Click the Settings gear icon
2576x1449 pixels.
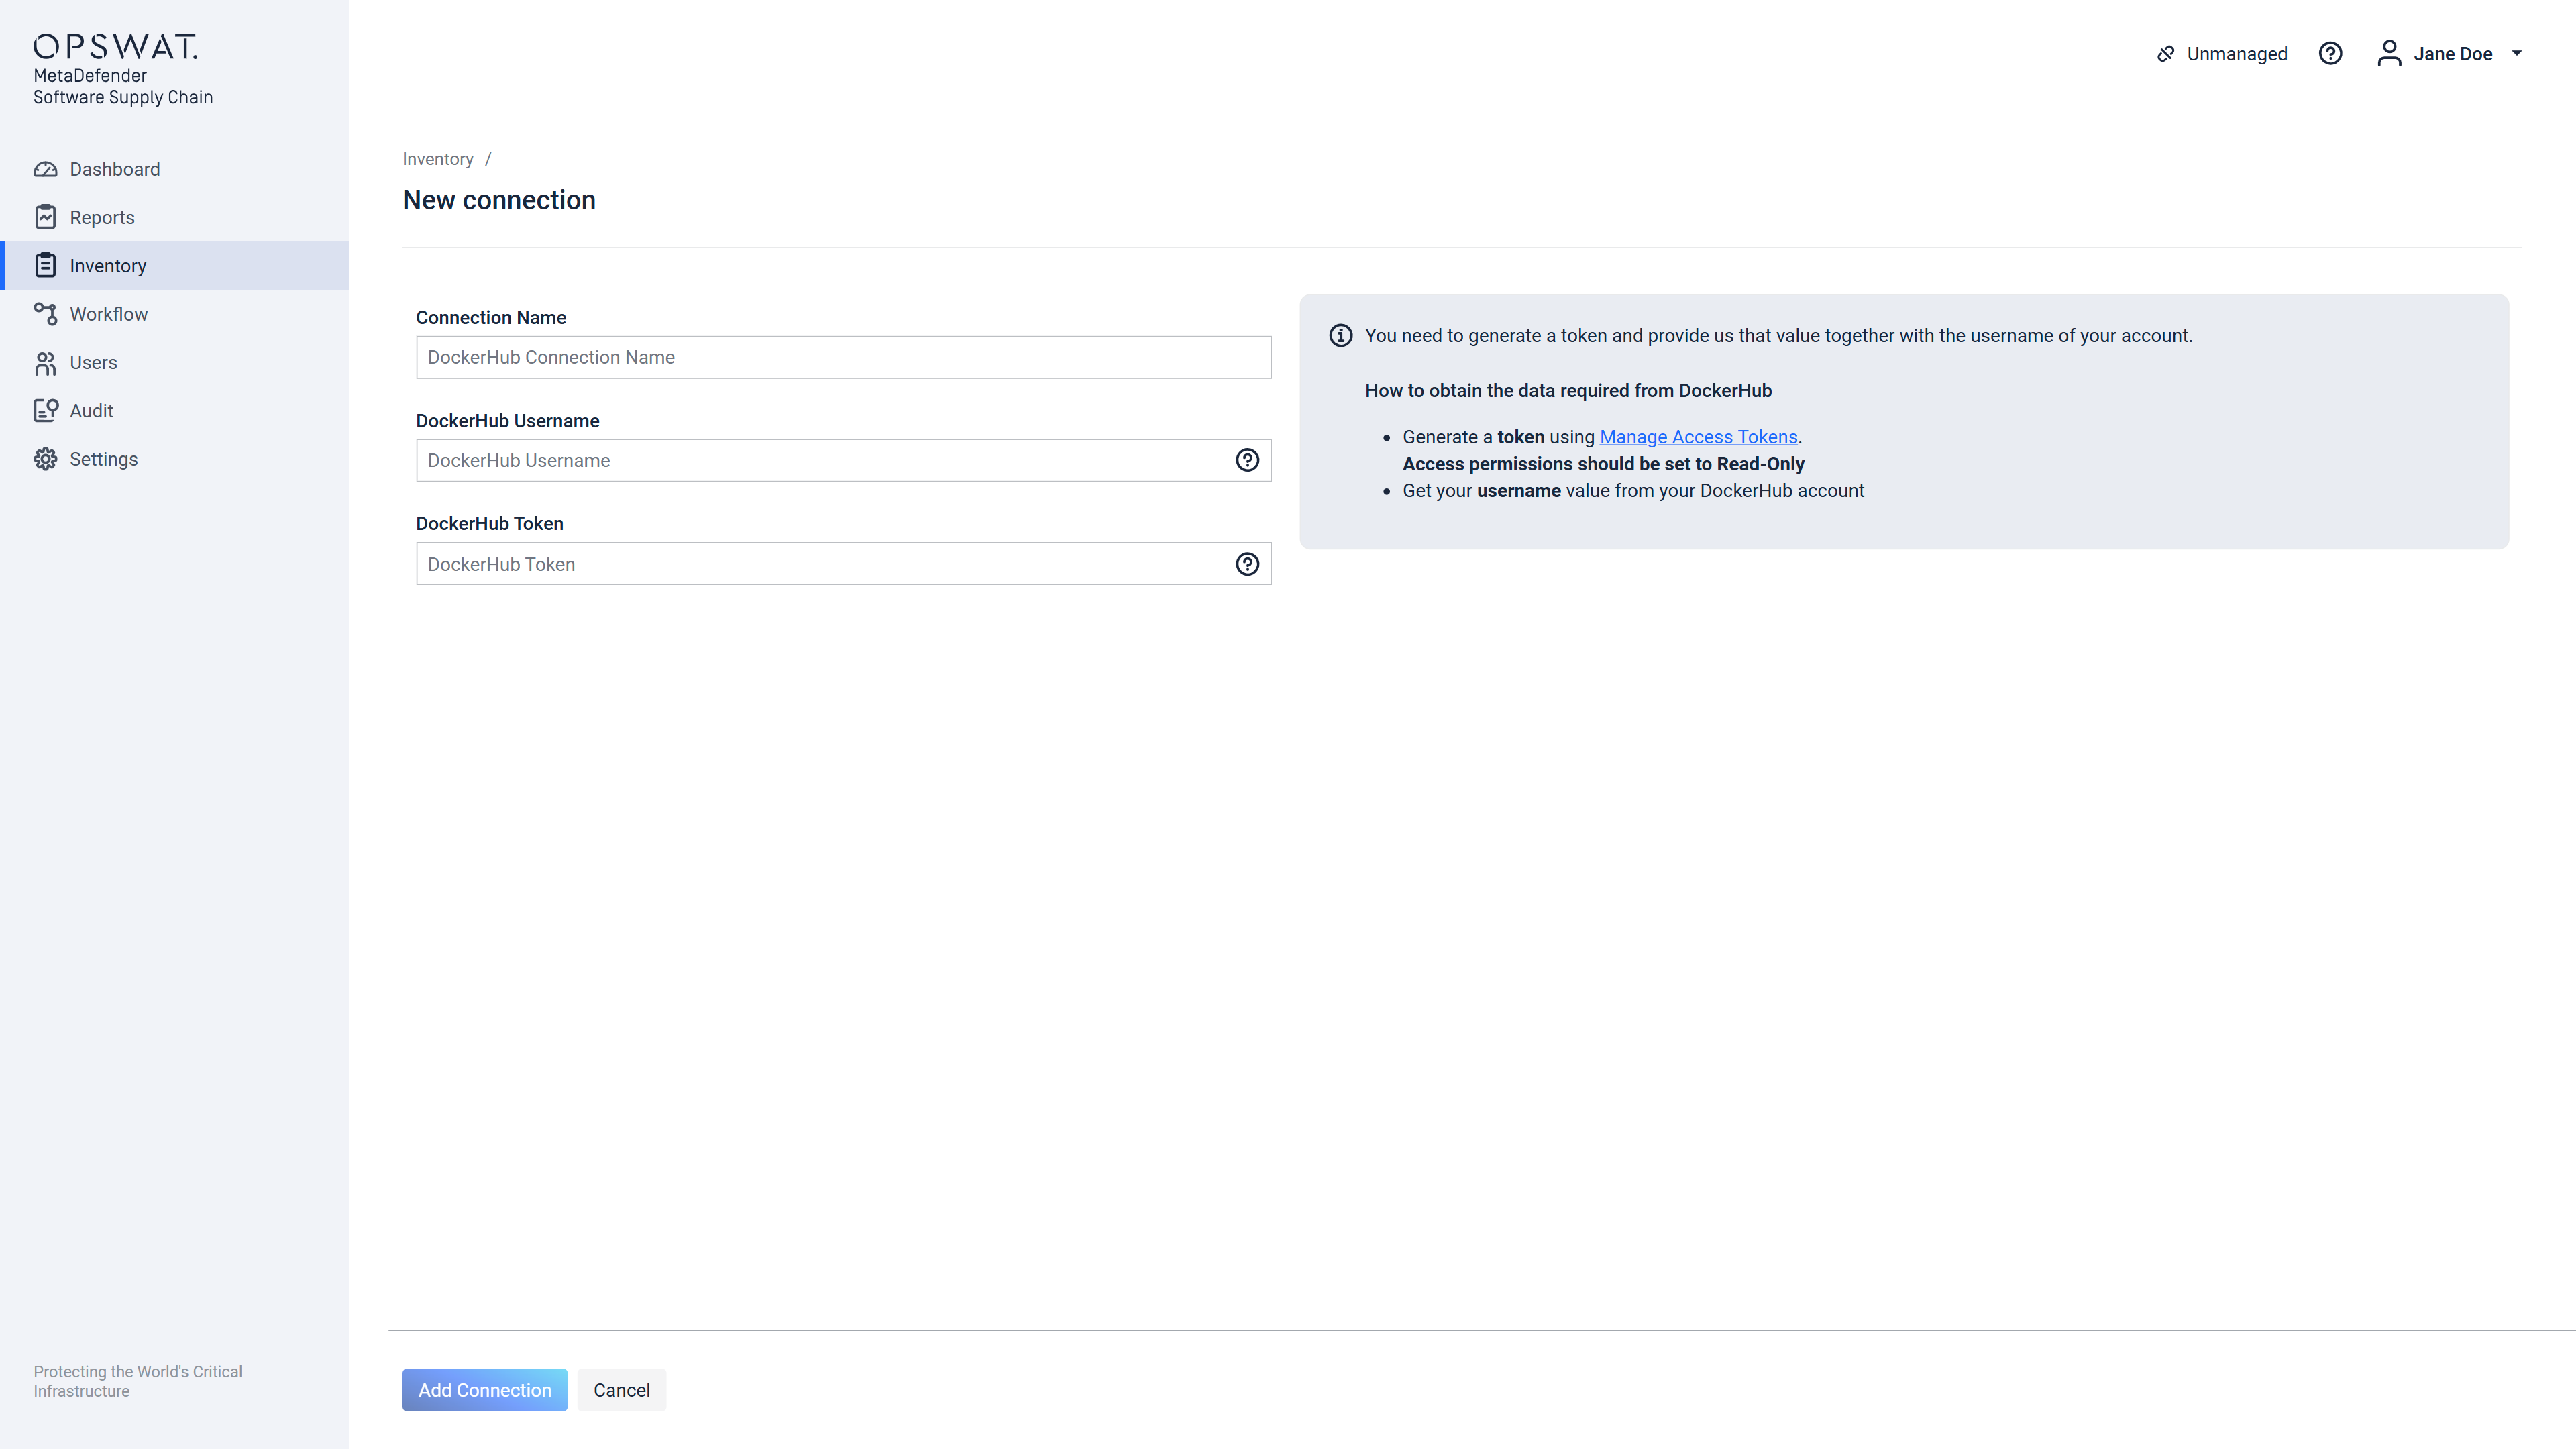click(x=45, y=459)
